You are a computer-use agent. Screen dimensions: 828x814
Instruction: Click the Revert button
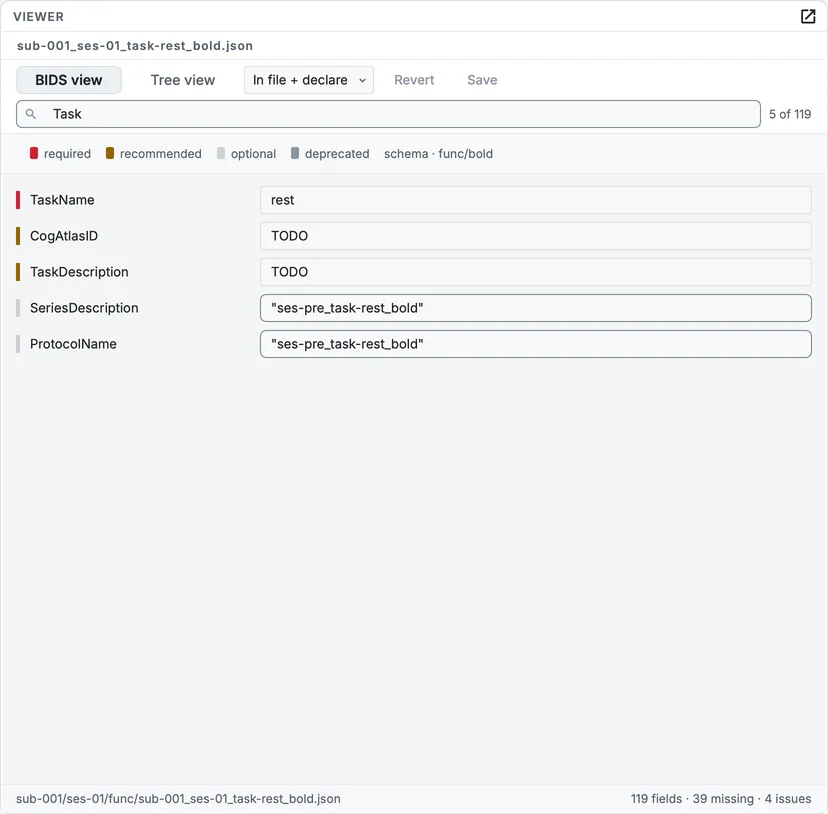click(x=414, y=80)
